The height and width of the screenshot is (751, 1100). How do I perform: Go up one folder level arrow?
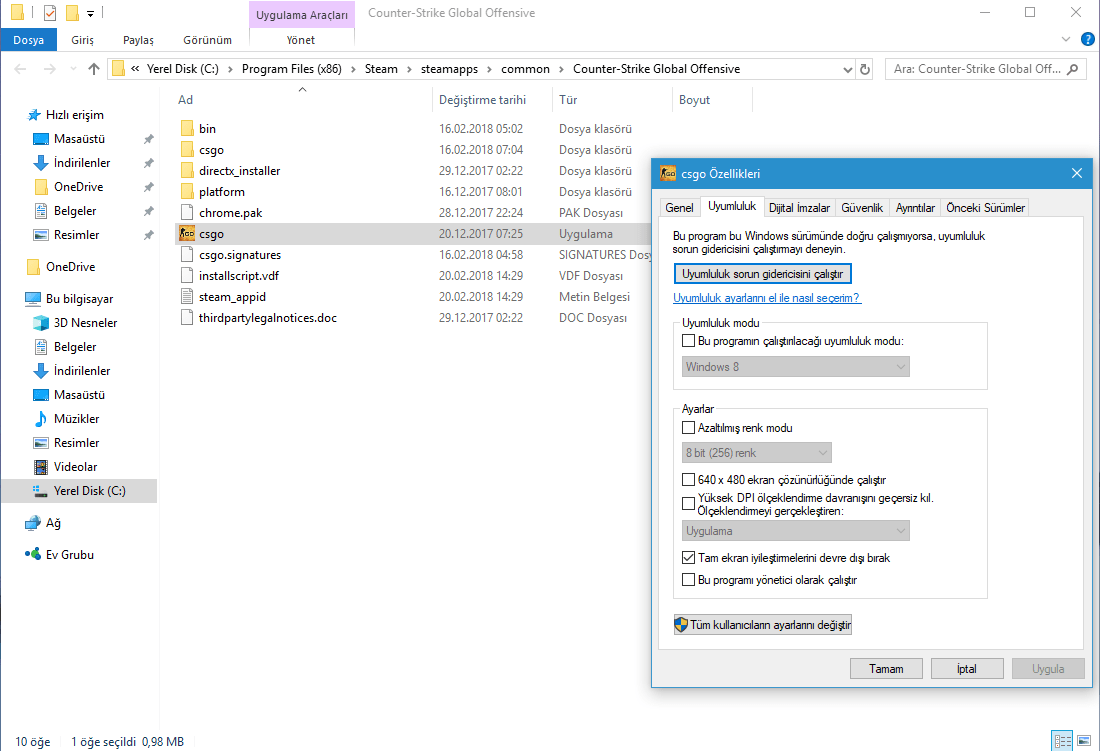tap(94, 69)
